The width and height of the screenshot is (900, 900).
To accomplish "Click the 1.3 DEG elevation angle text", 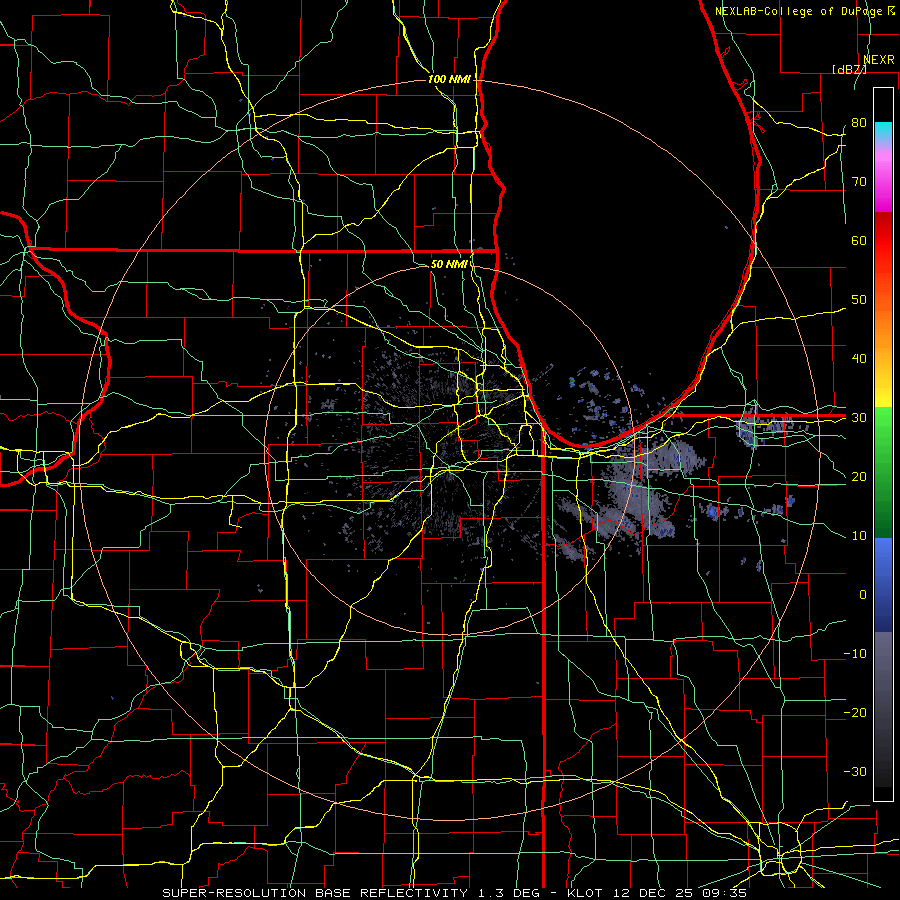I will click(x=509, y=893).
